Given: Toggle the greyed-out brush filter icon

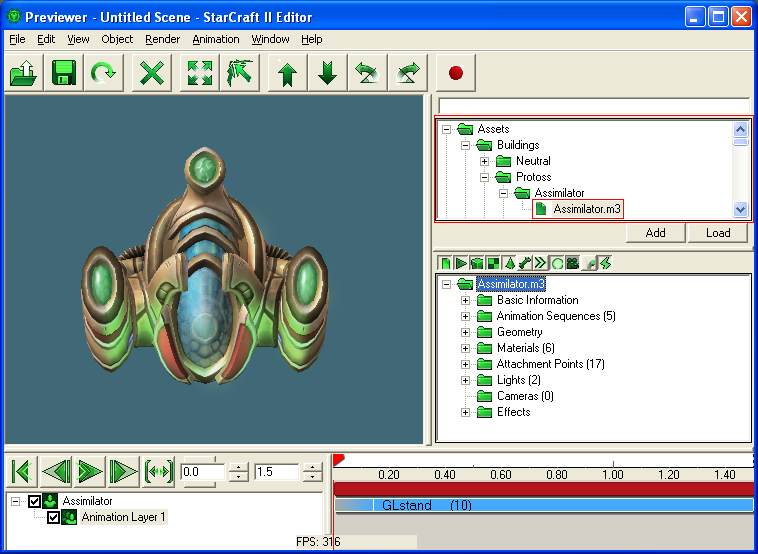Looking at the screenshot, I should (x=589, y=263).
